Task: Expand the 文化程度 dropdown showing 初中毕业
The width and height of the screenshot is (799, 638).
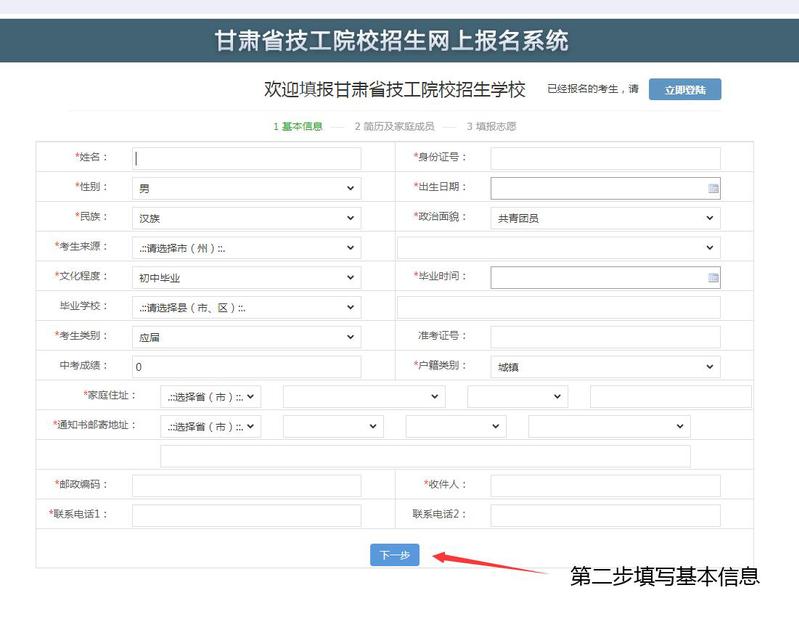Action: pos(246,278)
